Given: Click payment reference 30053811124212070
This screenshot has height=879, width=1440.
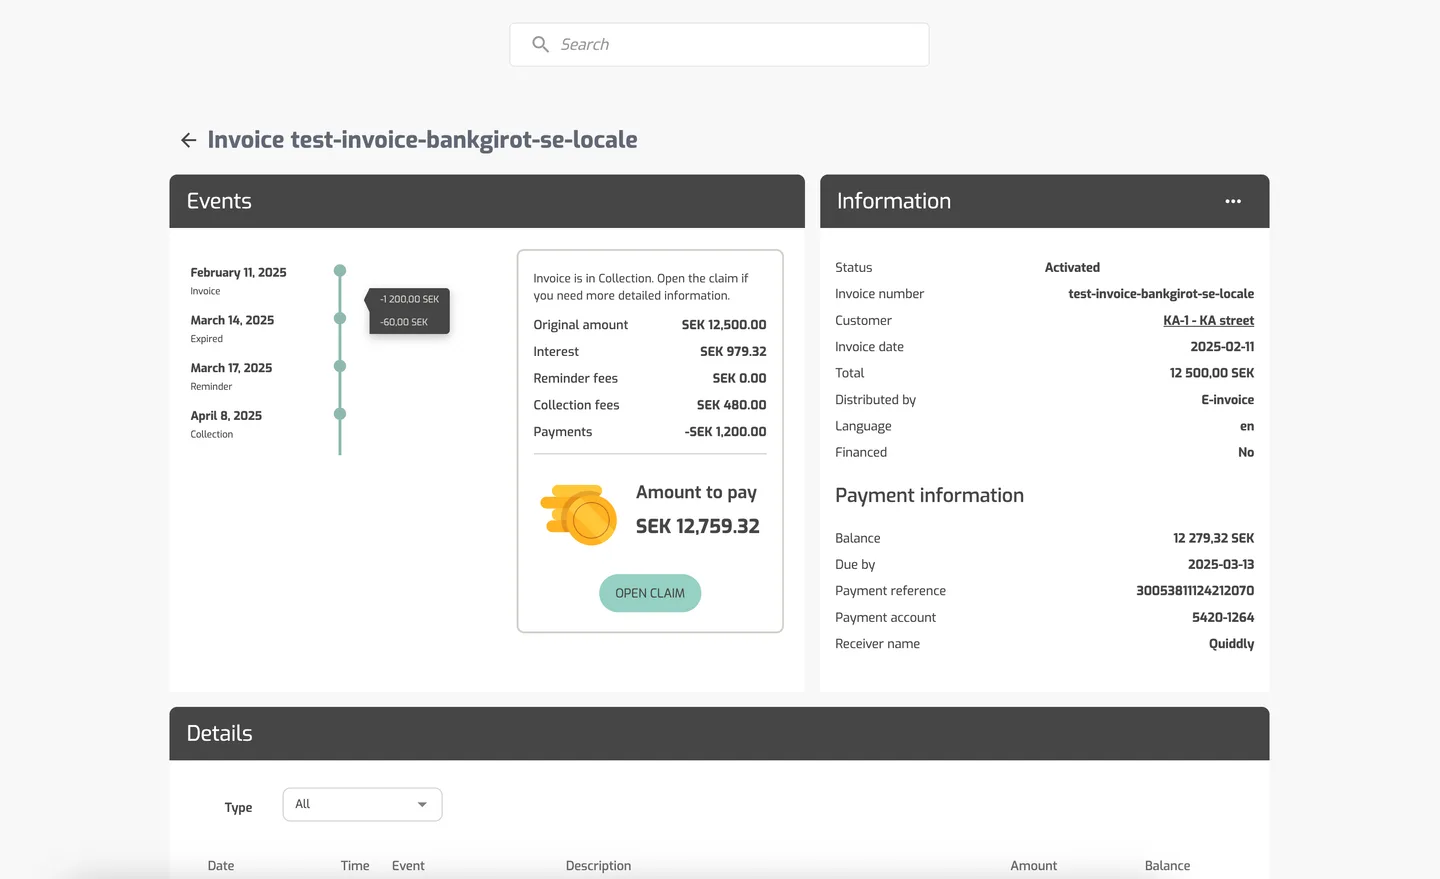Looking at the screenshot, I should pyautogui.click(x=1195, y=591).
